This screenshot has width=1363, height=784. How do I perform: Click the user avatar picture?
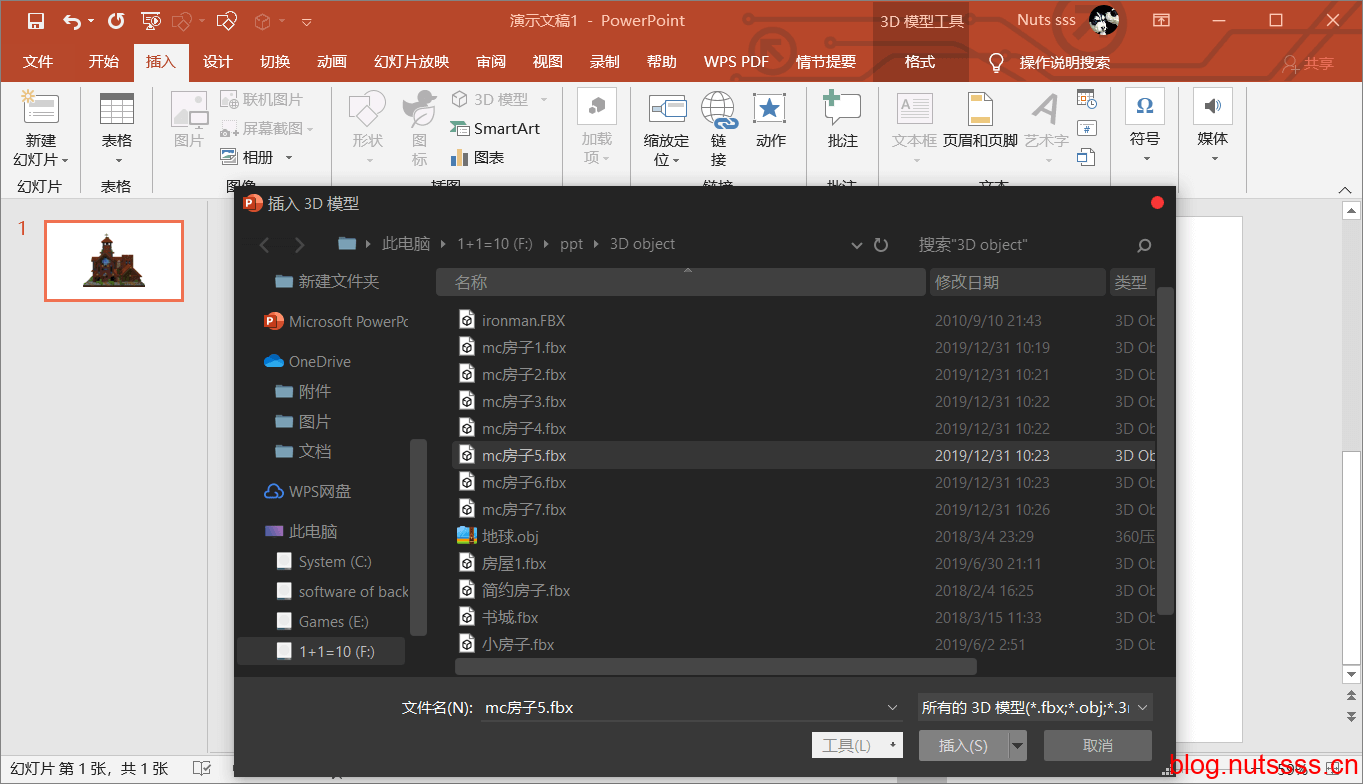click(x=1103, y=20)
